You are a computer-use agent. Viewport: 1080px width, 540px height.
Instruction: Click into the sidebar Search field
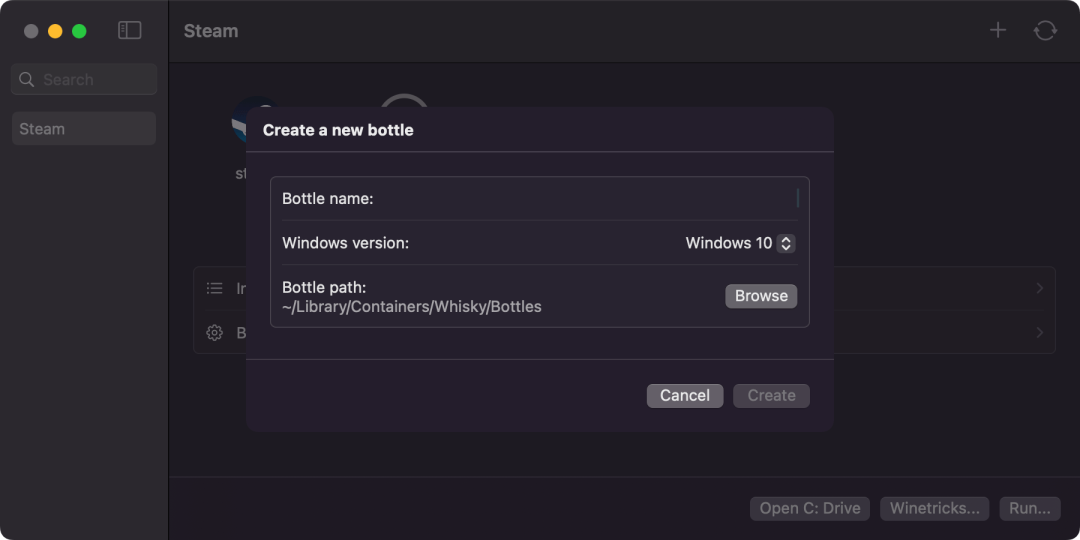[x=84, y=79]
